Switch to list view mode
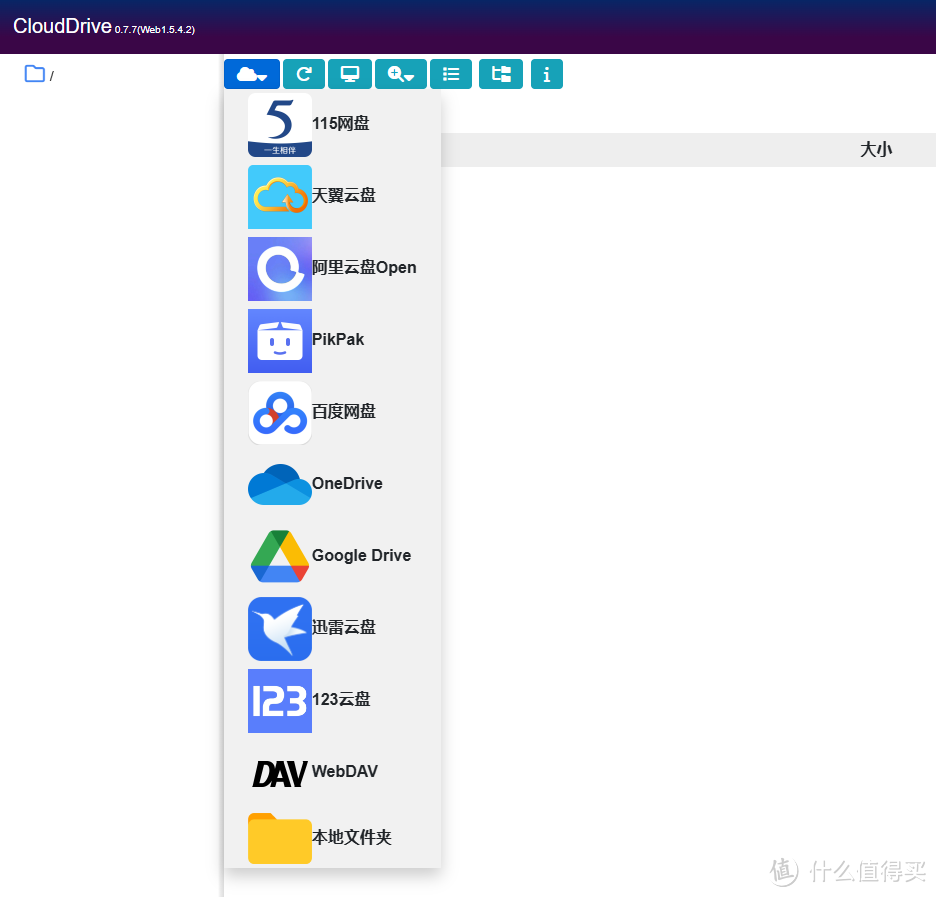 click(x=450, y=74)
